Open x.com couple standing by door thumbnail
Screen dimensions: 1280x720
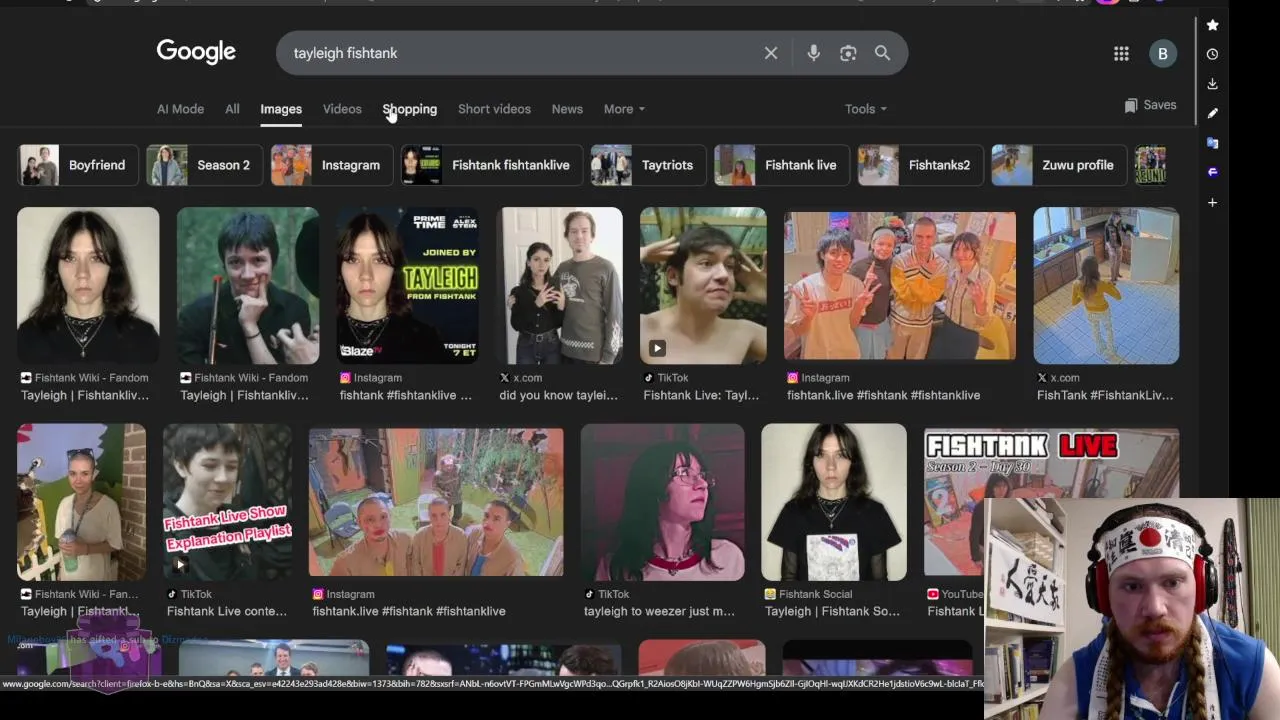click(560, 285)
